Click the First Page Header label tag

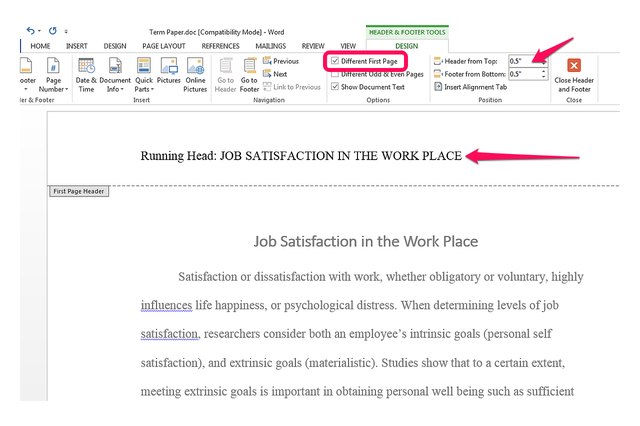79,191
